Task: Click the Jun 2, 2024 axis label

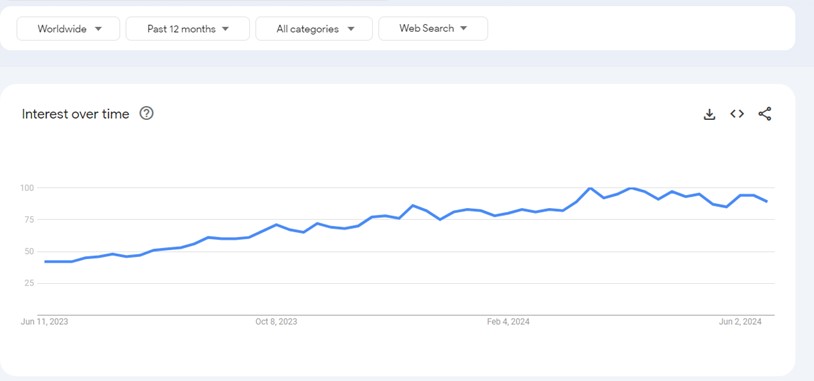Action: (740, 322)
